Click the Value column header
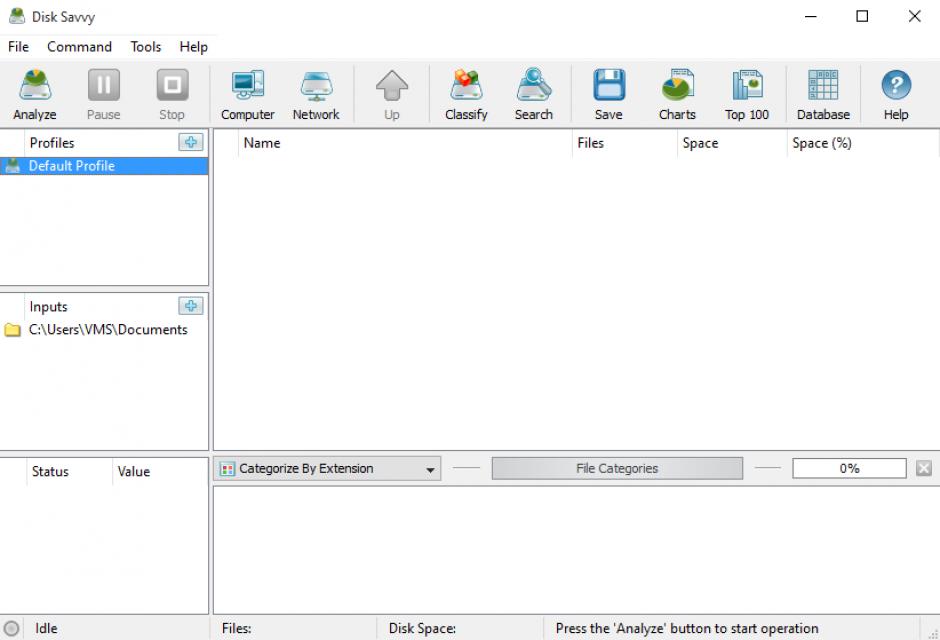 pos(160,472)
